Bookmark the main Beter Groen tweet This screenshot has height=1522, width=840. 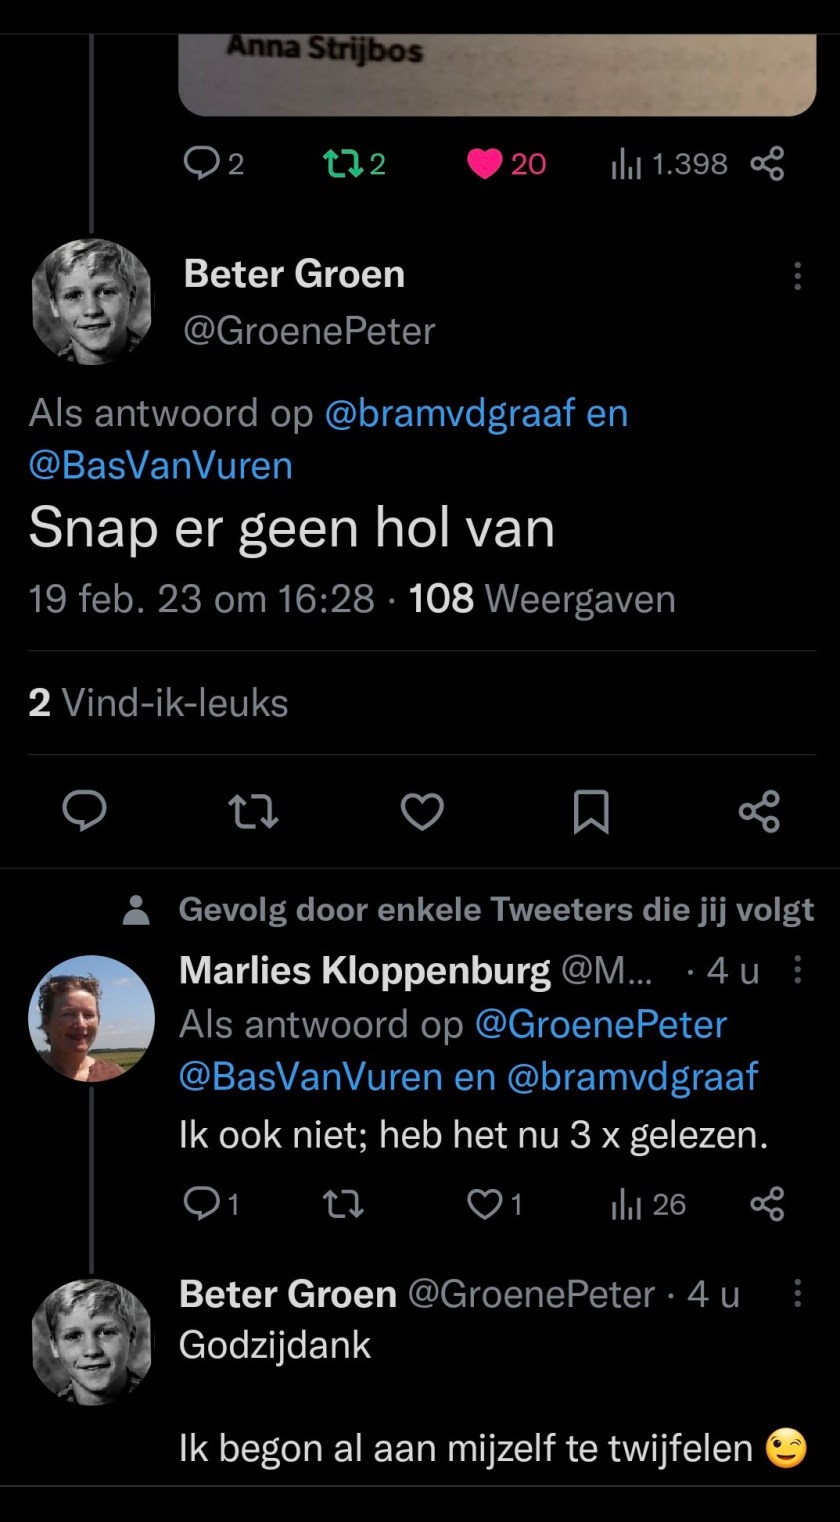[x=591, y=810]
